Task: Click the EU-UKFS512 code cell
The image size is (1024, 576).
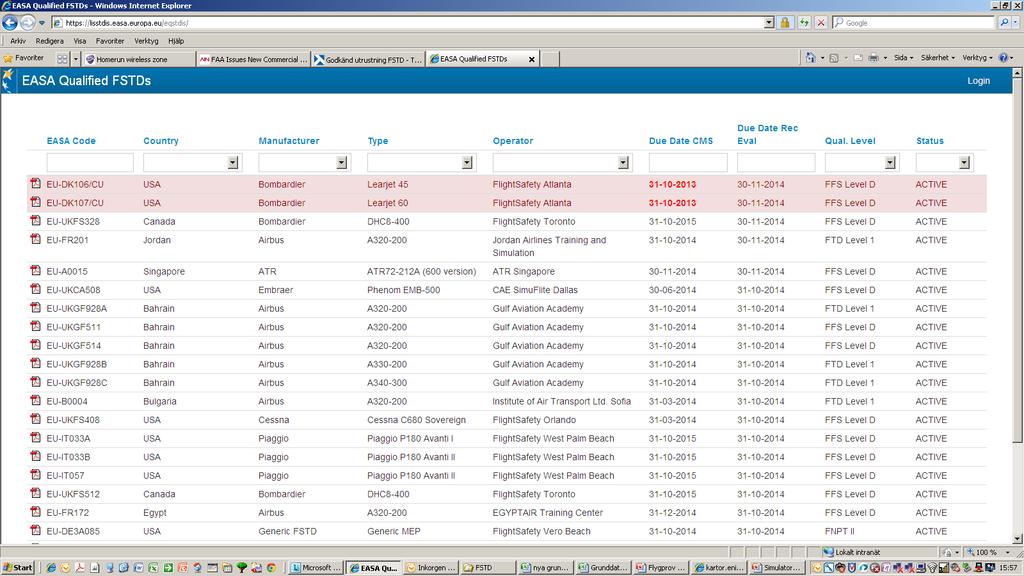Action: pos(73,494)
